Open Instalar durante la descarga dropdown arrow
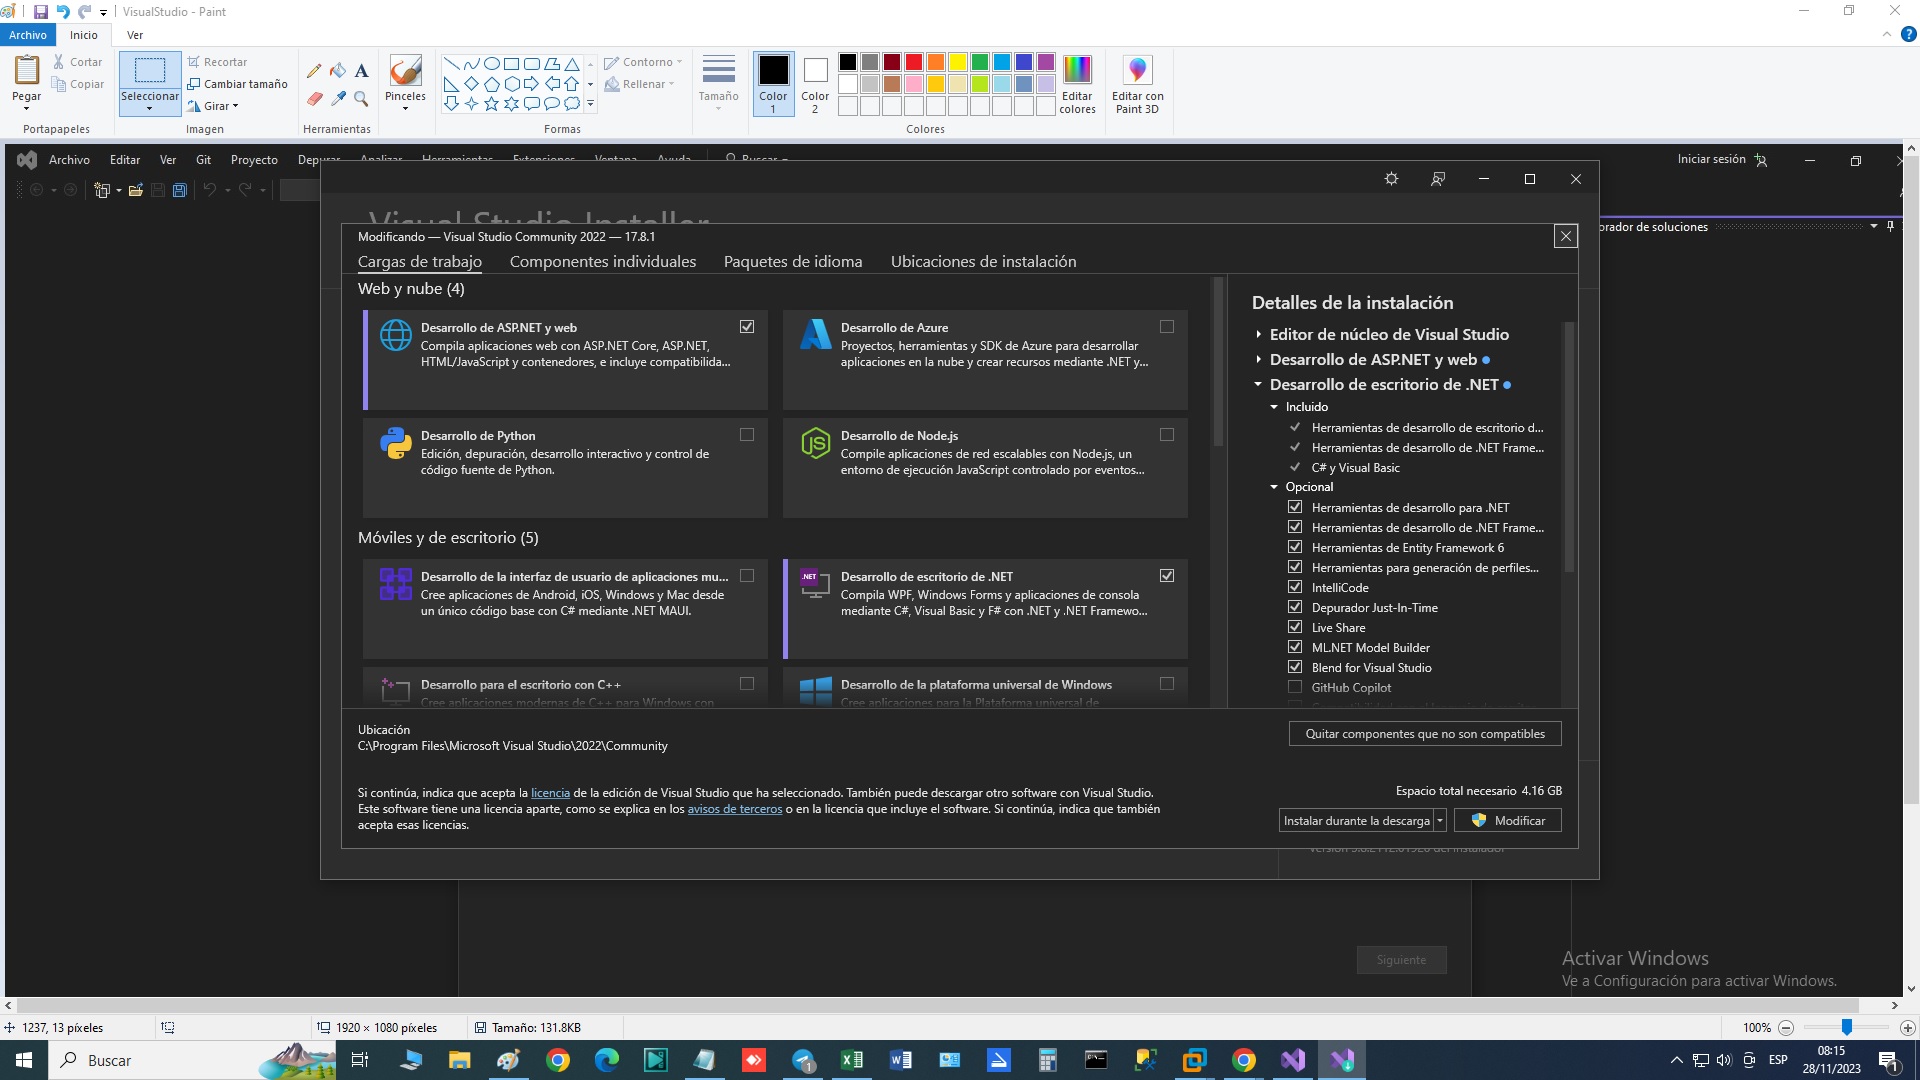1920x1080 pixels. [1440, 821]
